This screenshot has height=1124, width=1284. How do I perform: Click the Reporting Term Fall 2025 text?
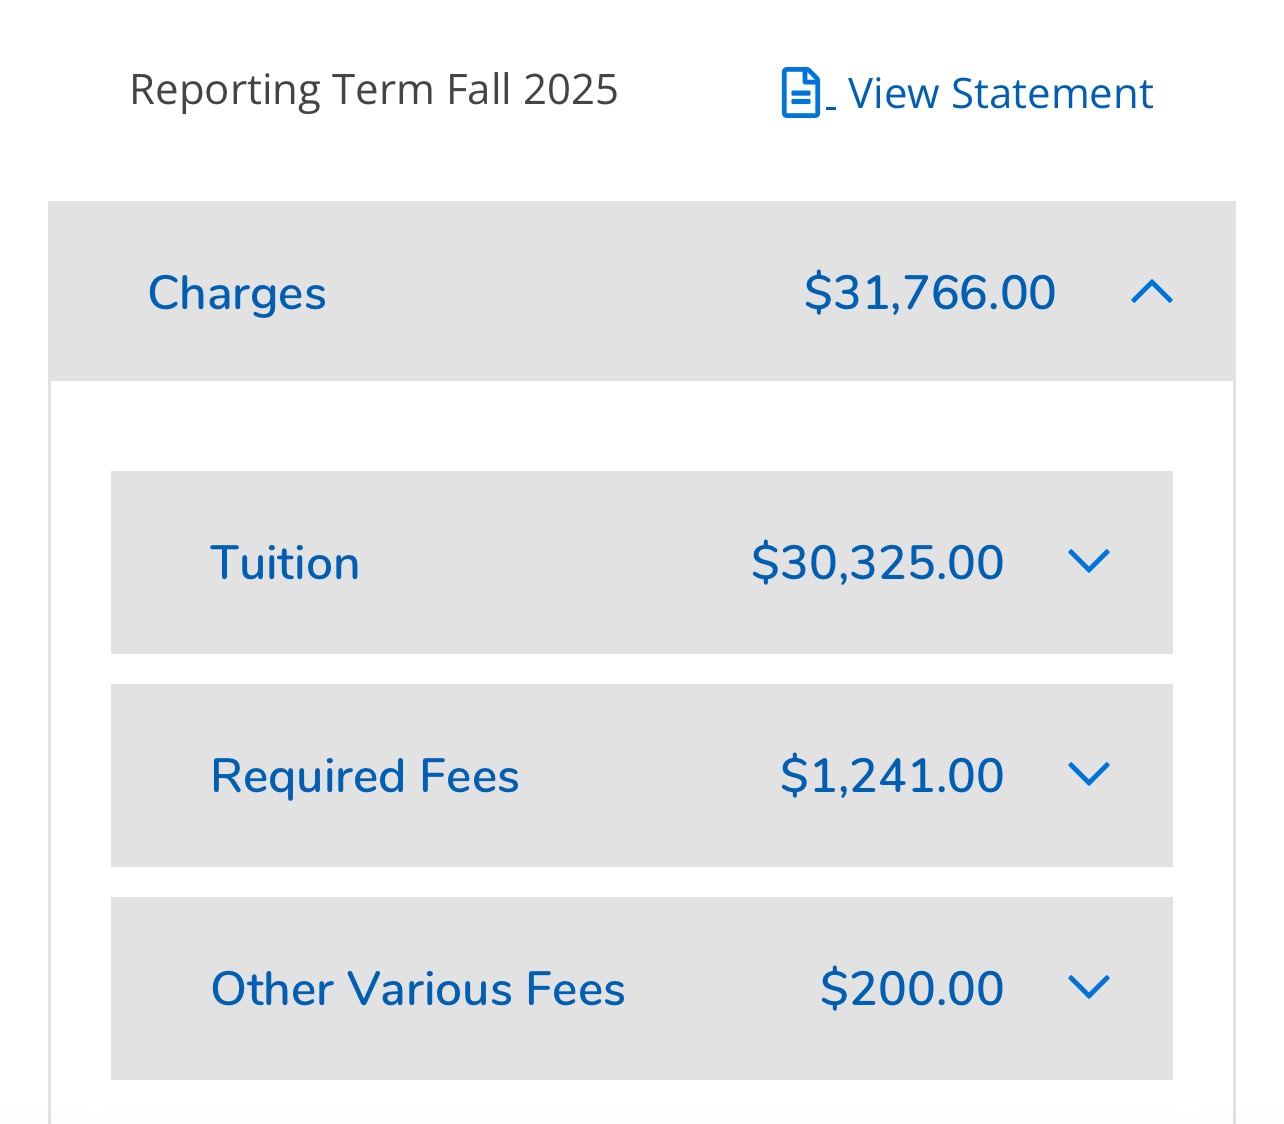[x=374, y=90]
